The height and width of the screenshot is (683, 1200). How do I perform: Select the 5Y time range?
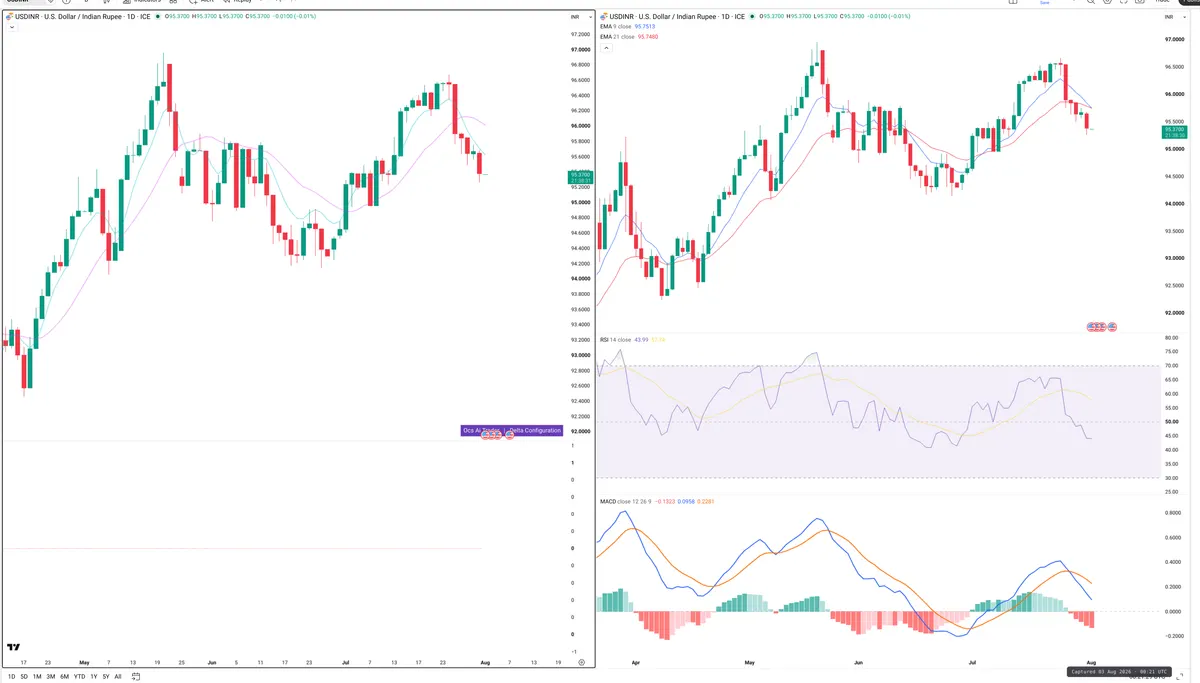pos(106,676)
